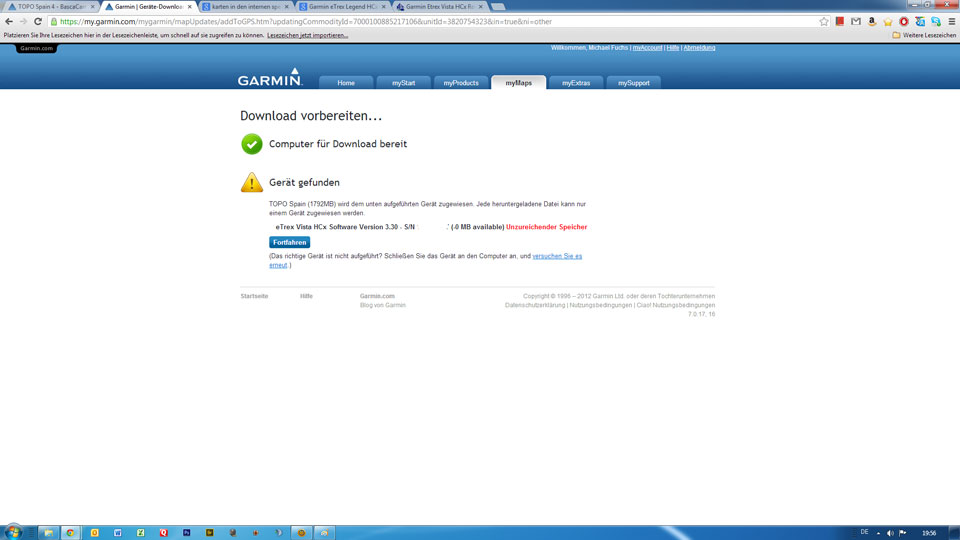Click Lesezeichen jetzt importieren link
The image size is (960, 540).
coord(307,36)
